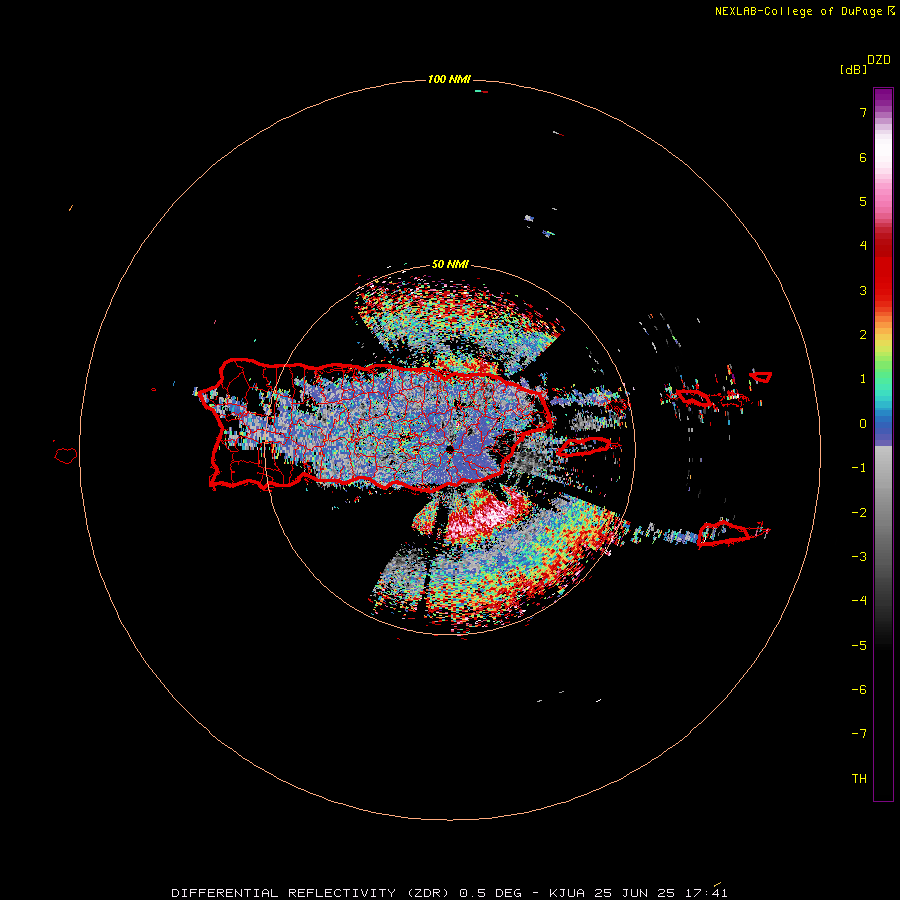Click the KJUA station identifier in title
This screenshot has height=900, width=900.
567,893
